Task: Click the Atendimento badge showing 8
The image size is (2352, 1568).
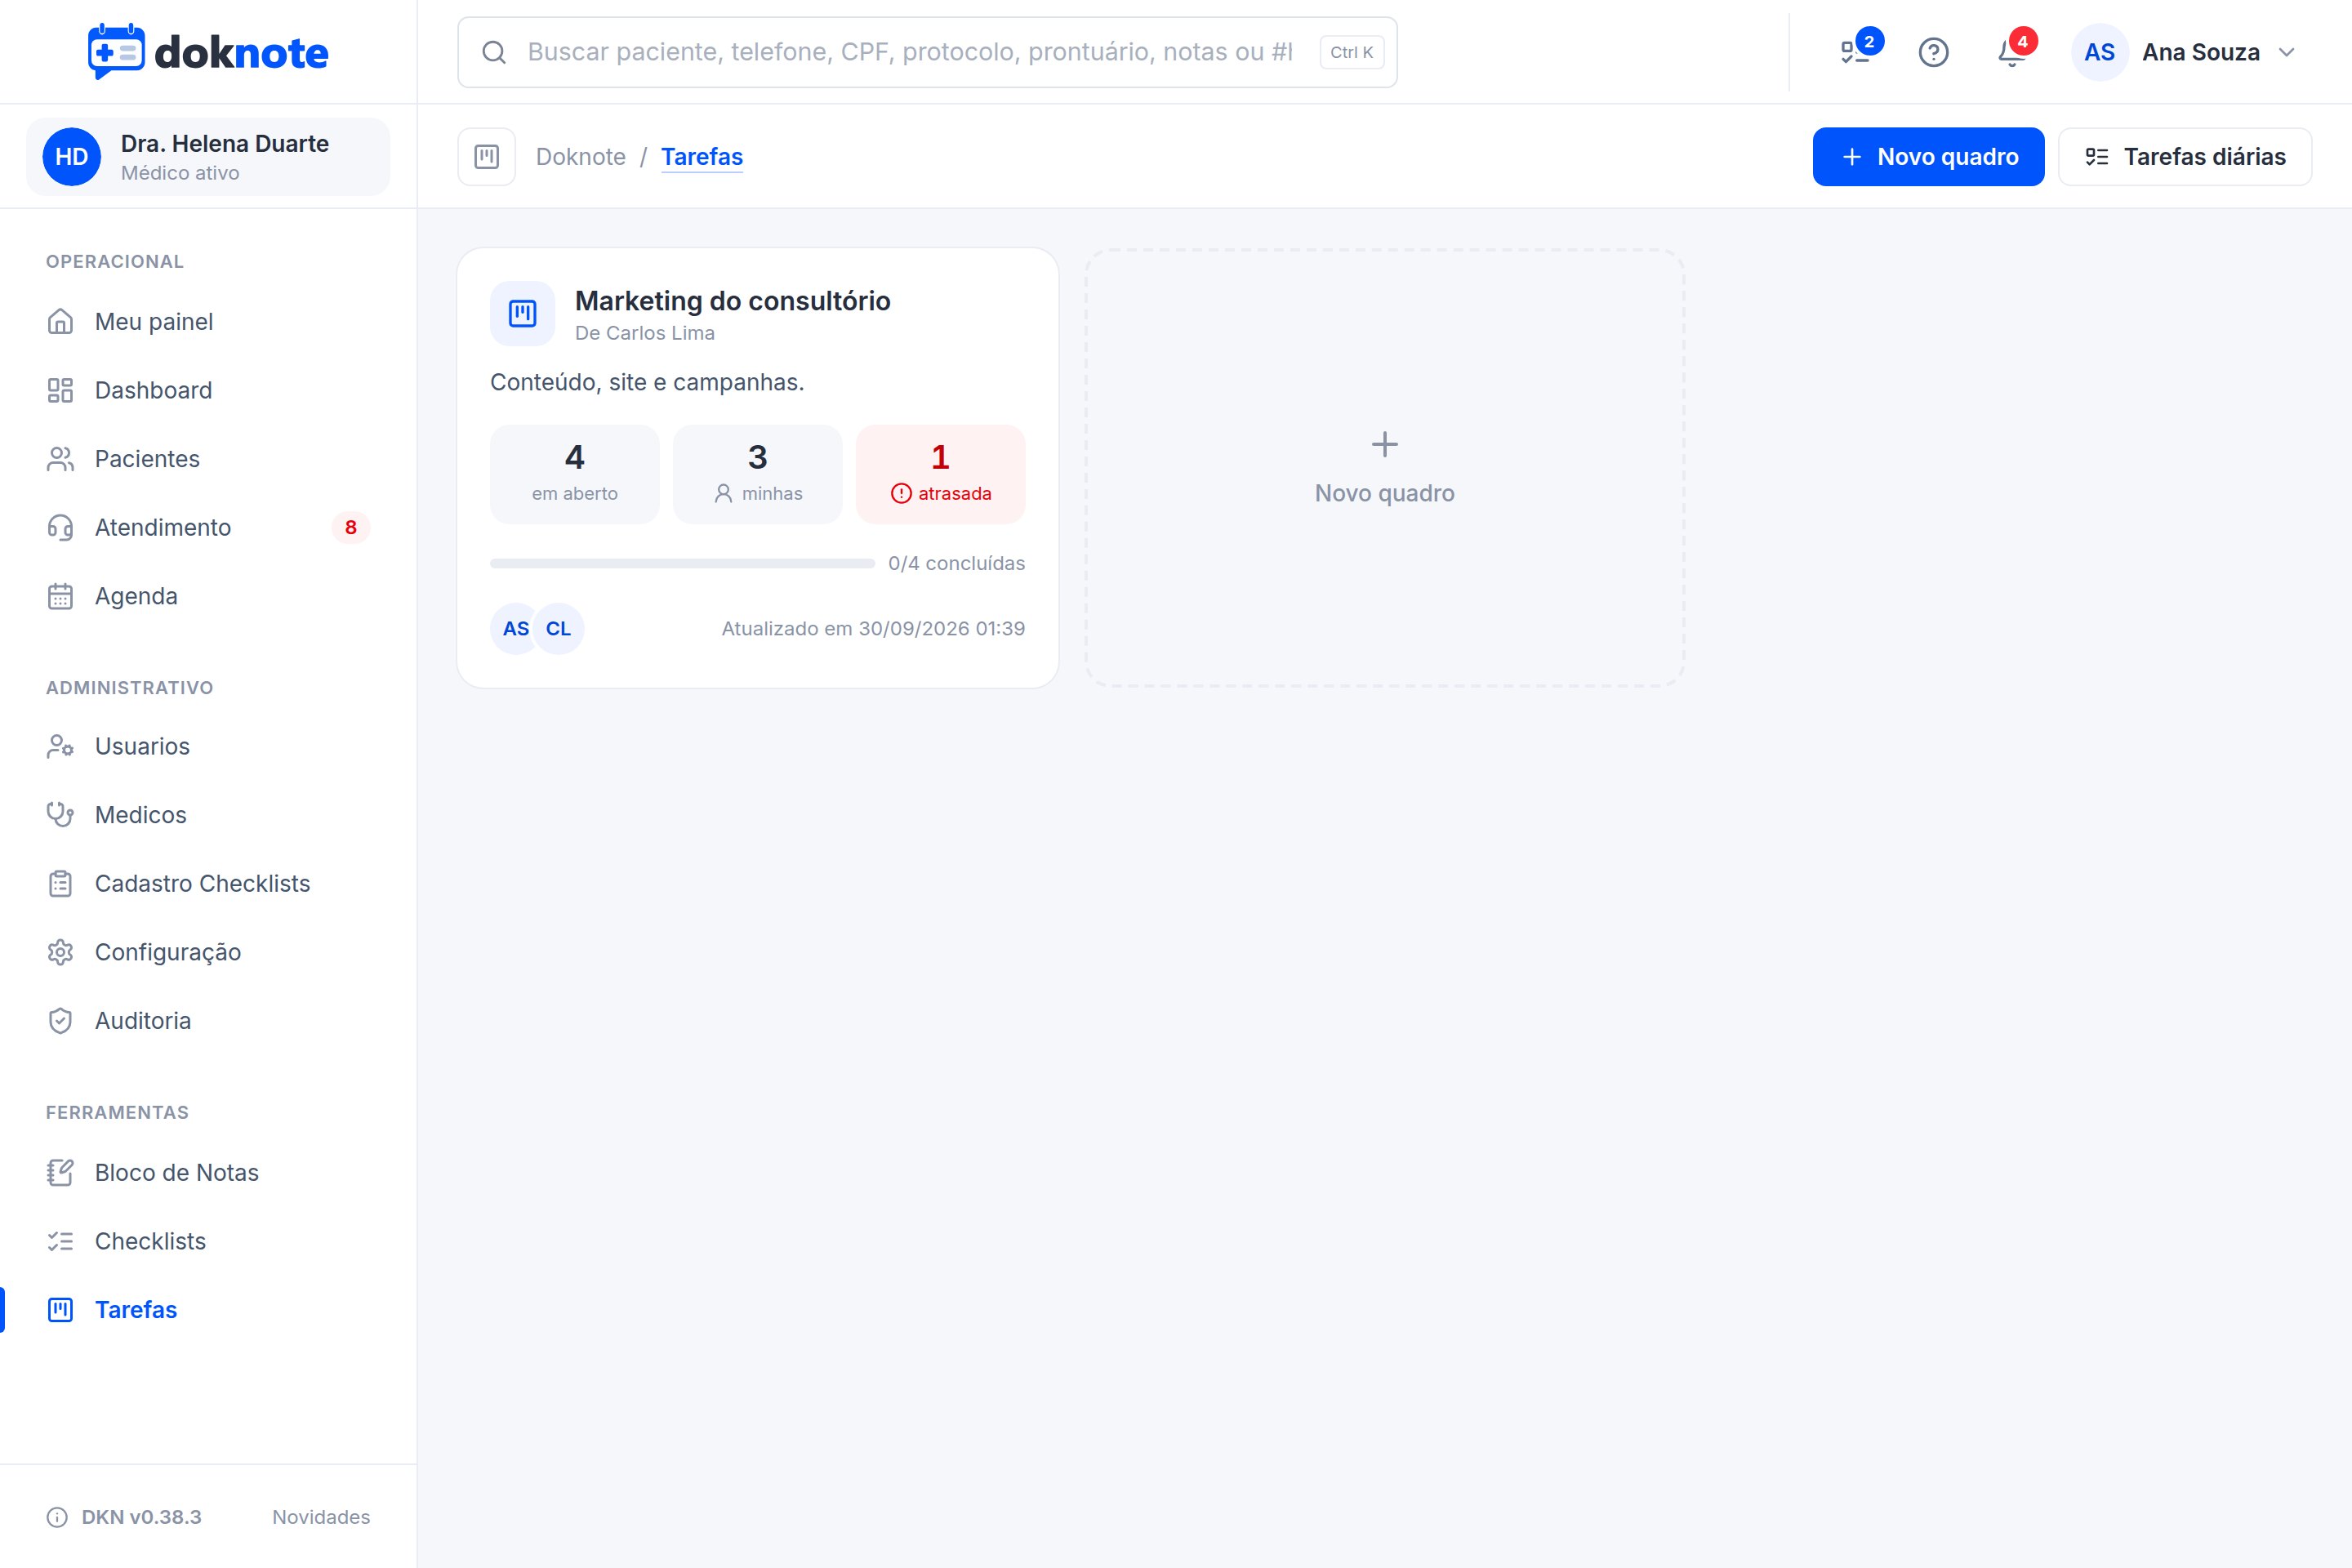Action: [x=351, y=527]
